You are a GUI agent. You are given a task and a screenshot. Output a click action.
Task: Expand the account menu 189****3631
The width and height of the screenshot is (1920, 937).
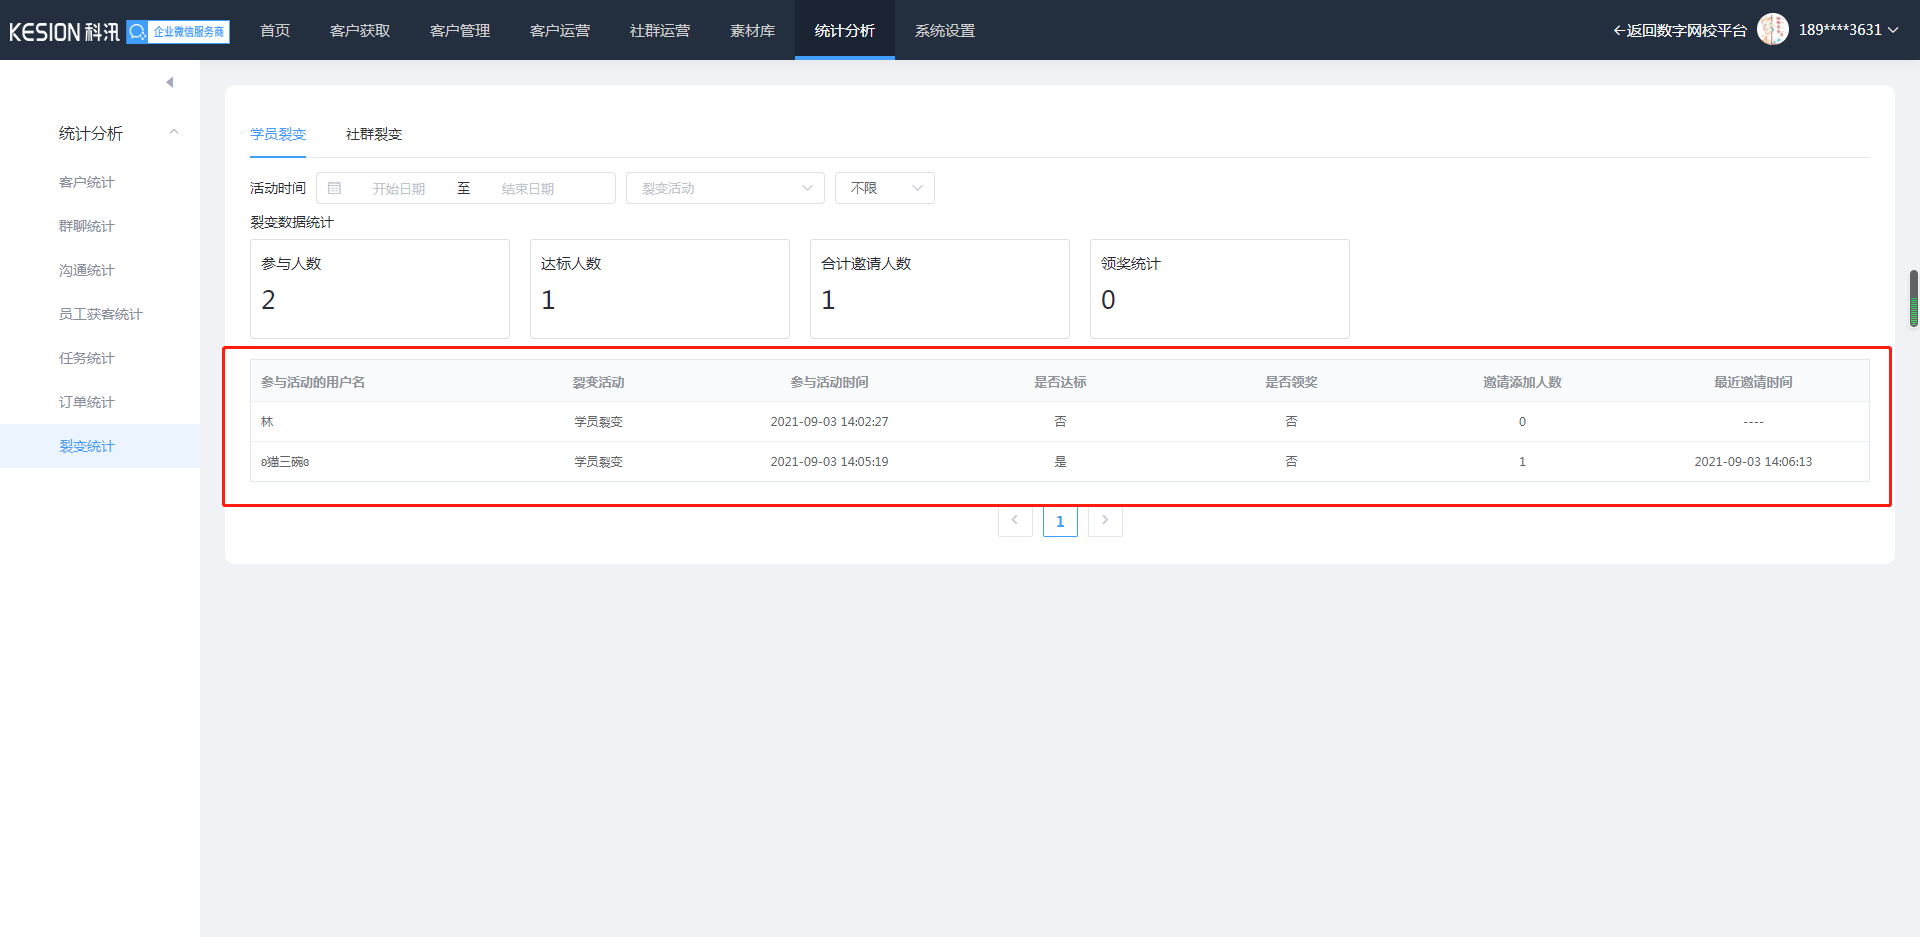coord(1848,30)
